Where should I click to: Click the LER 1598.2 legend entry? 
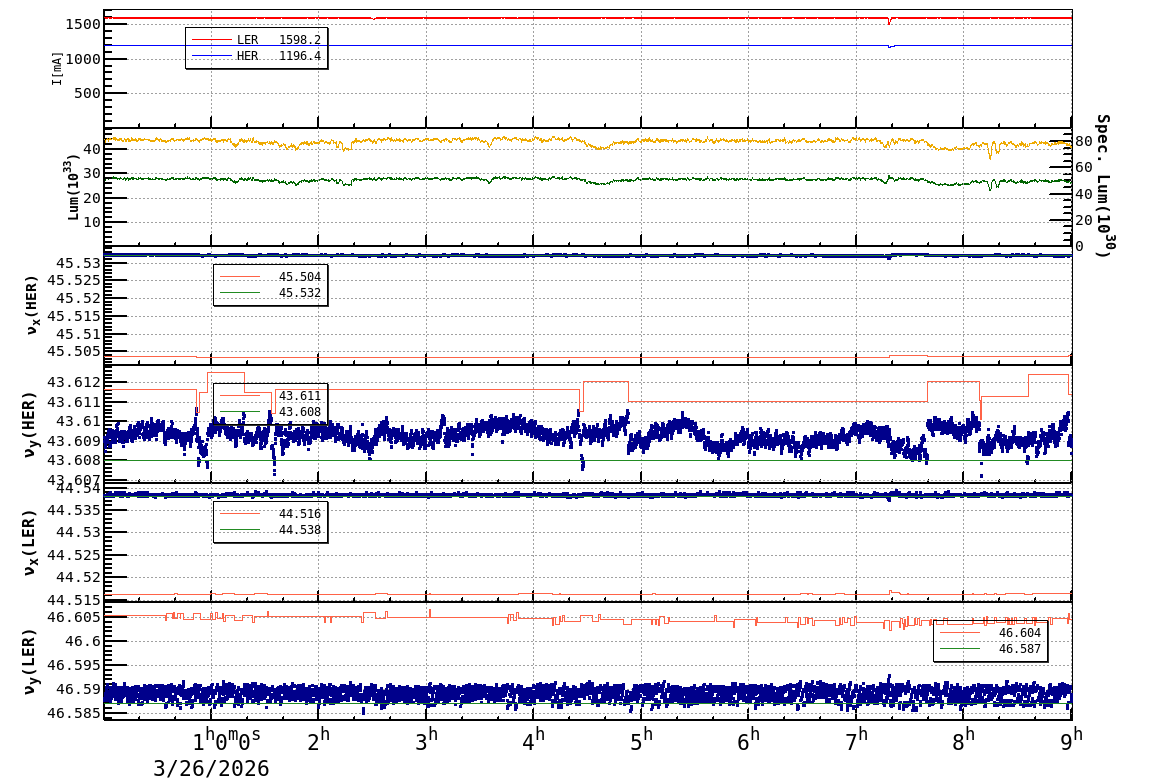(256, 40)
